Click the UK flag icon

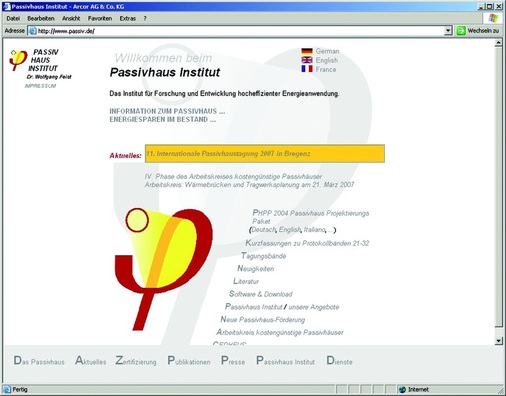[307, 60]
